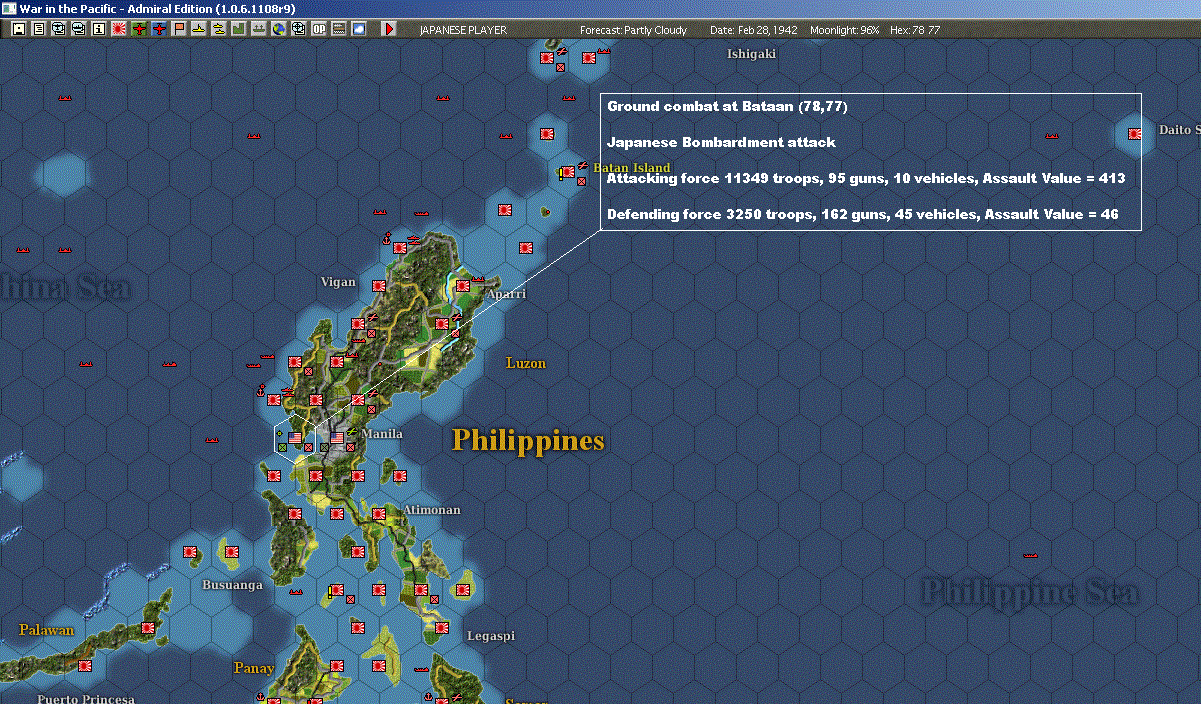Click the orange flag toolbar icon
1201x704 pixels.
coord(179,29)
